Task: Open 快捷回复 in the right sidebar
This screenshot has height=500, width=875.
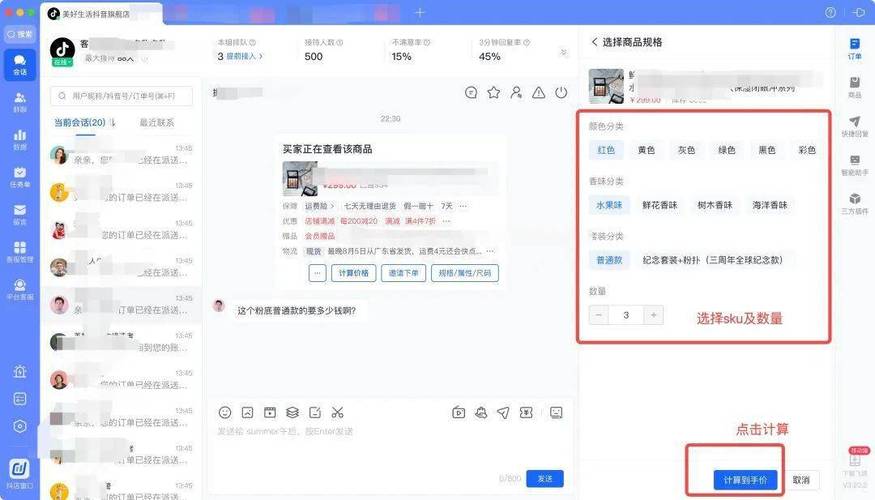Action: (855, 126)
